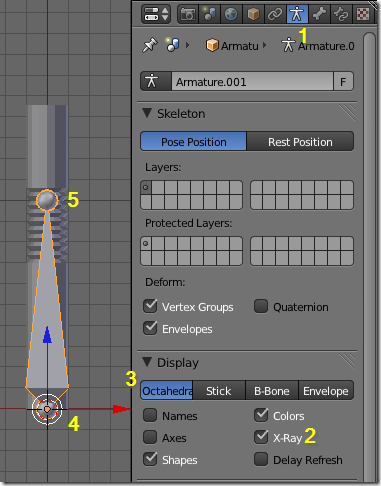Open the World properties globe tab

click(x=231, y=14)
